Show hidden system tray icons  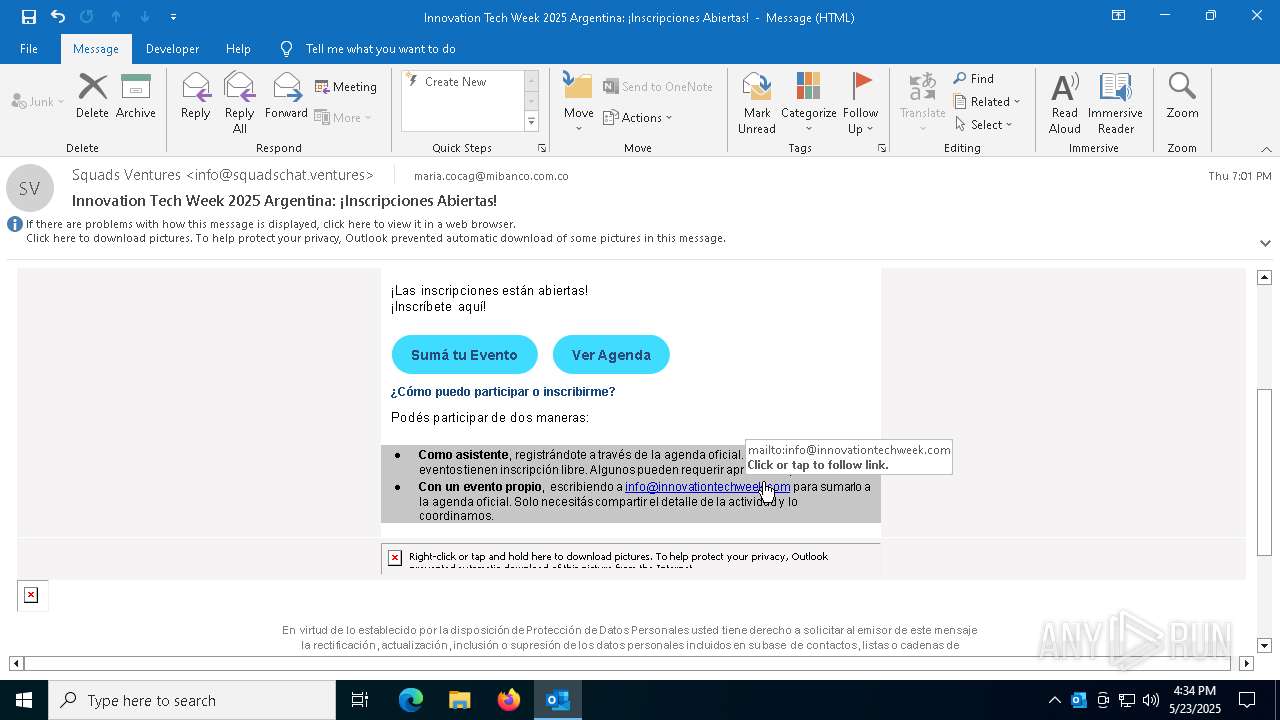(1054, 700)
